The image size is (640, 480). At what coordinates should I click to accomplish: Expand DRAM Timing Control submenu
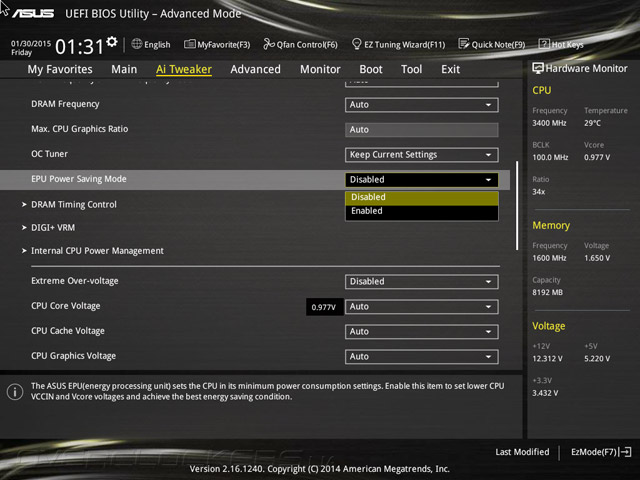tap(73, 204)
